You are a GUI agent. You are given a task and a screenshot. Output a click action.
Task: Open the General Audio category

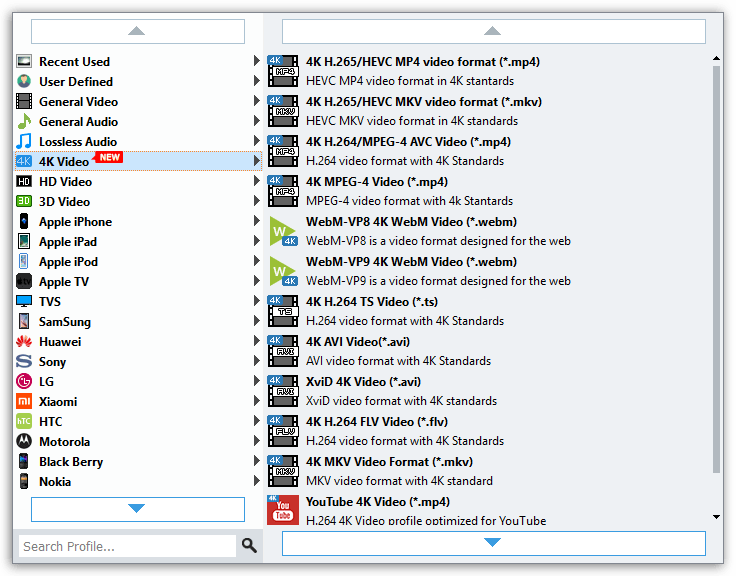point(138,122)
